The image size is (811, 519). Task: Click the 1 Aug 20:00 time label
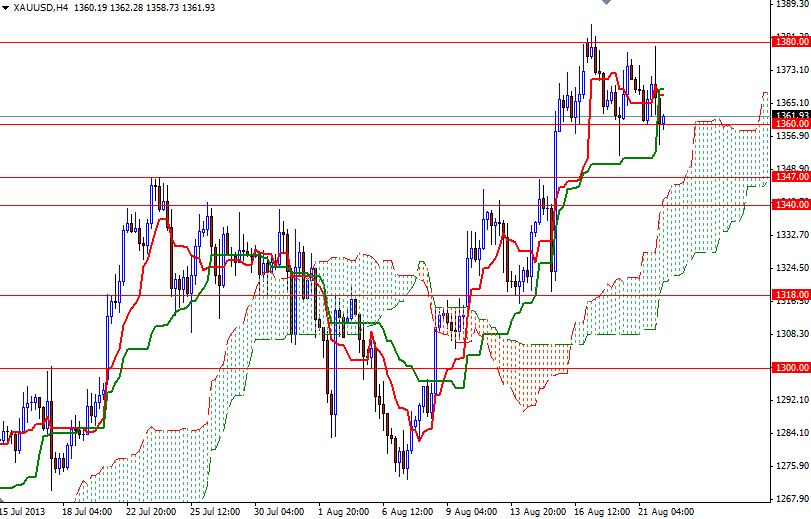[343, 512]
